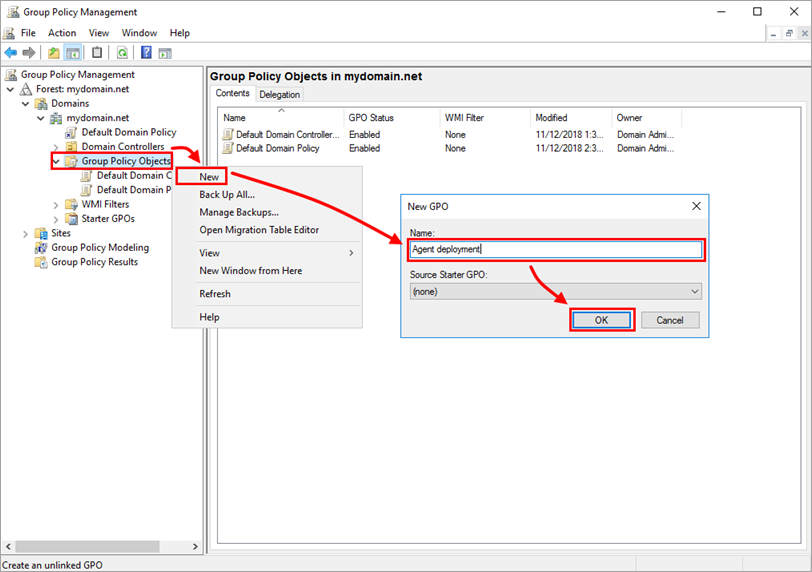Sort list by Owner column header
The image size is (812, 572).
click(647, 118)
